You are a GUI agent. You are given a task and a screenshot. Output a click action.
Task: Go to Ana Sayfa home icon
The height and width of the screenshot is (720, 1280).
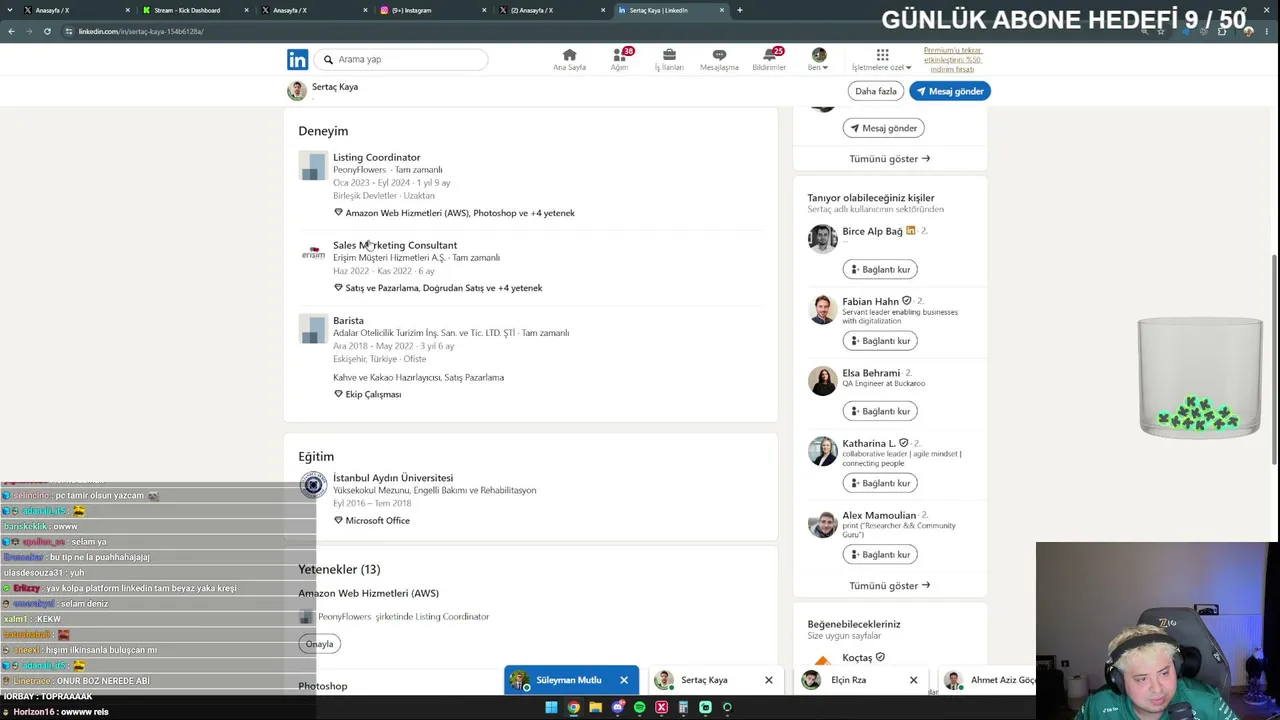click(x=569, y=59)
